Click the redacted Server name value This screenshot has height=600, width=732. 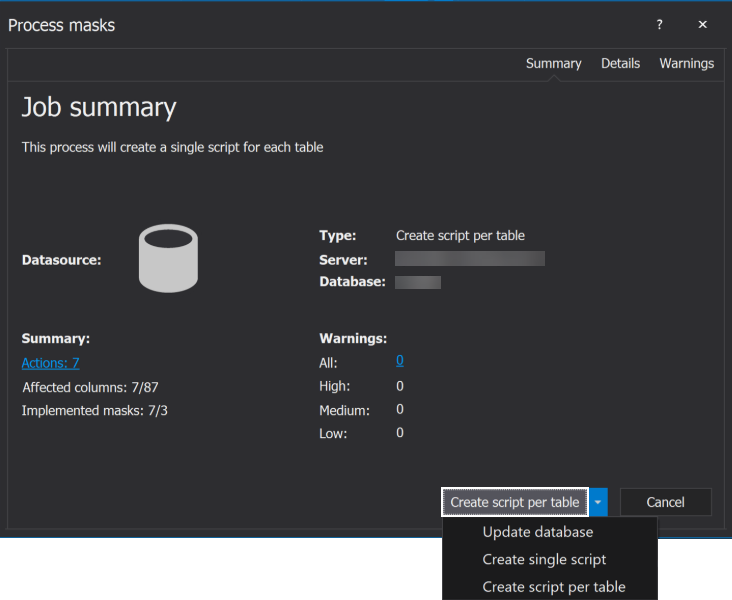(x=470, y=259)
